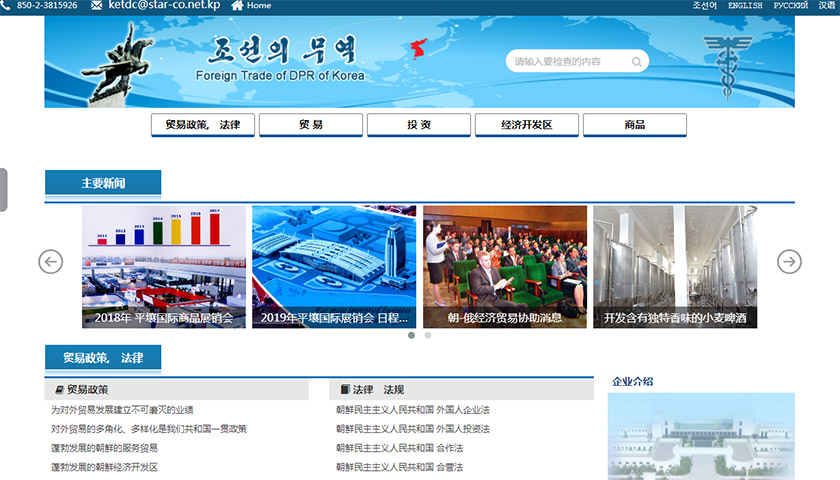Image resolution: width=840 pixels, height=480 pixels.
Task: Open 朝鲜民主主义人民共和国 合作法 link
Action: pyautogui.click(x=400, y=448)
